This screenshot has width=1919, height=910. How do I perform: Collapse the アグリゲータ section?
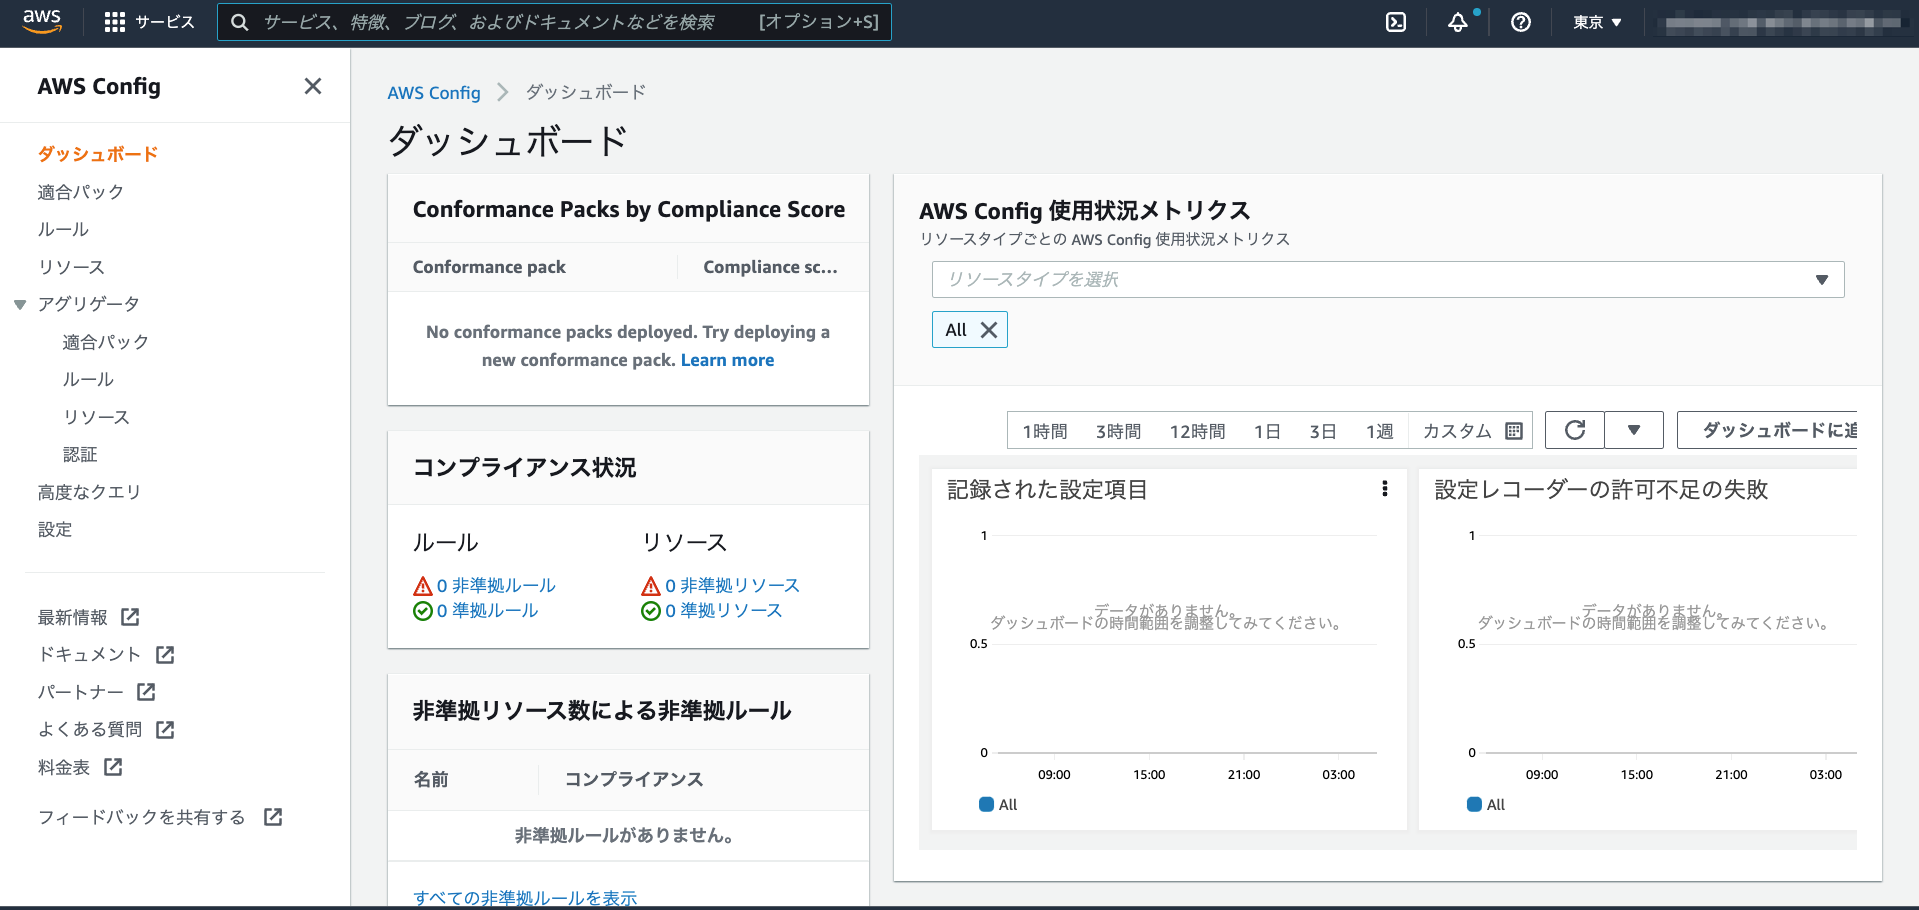(20, 304)
